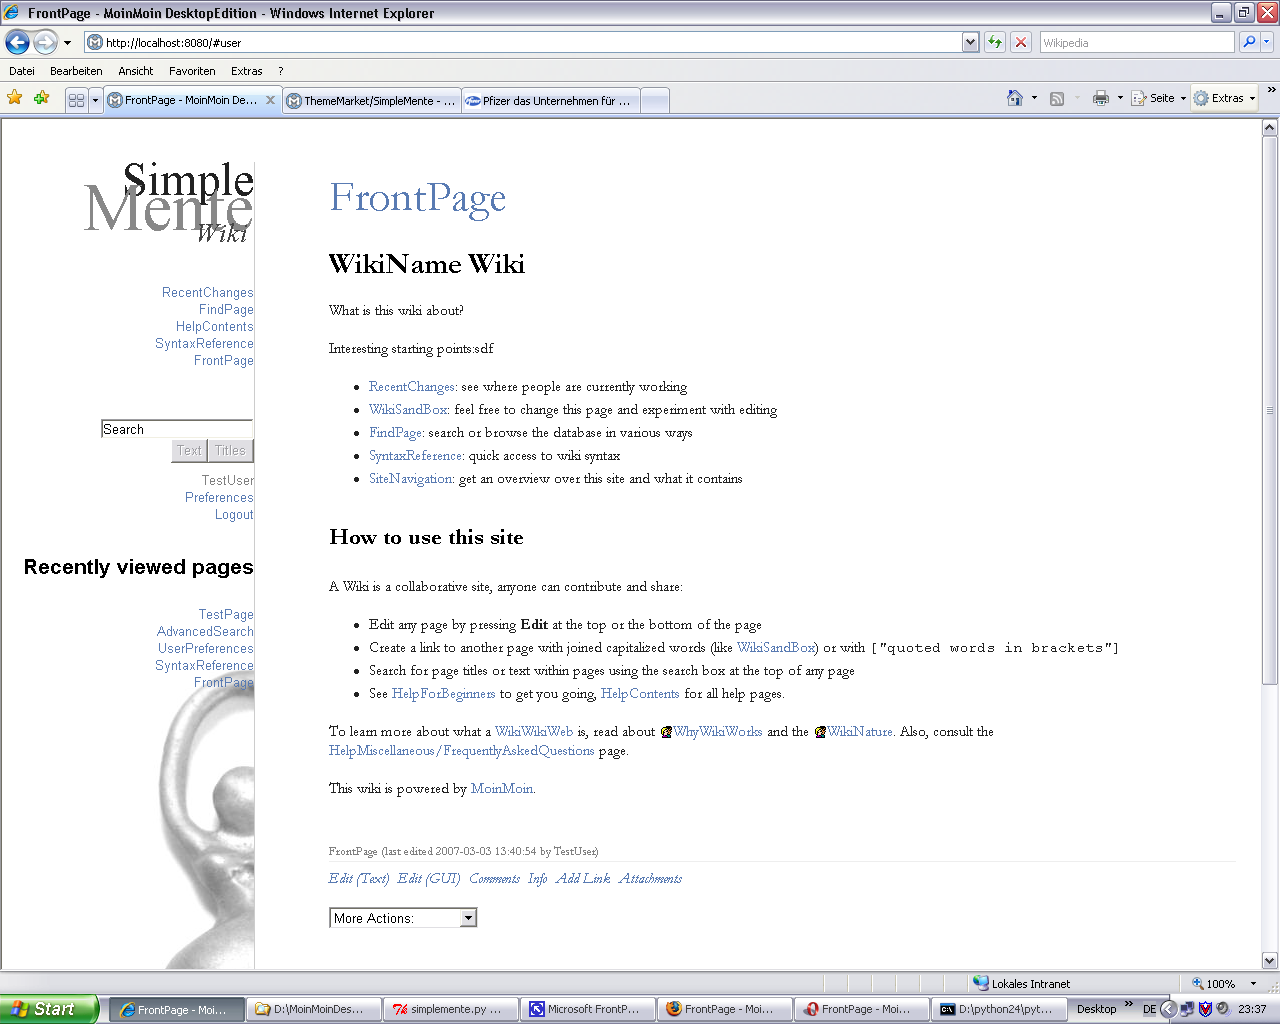Expand the More Actions dropdown
This screenshot has height=1024, width=1280.
pos(468,918)
